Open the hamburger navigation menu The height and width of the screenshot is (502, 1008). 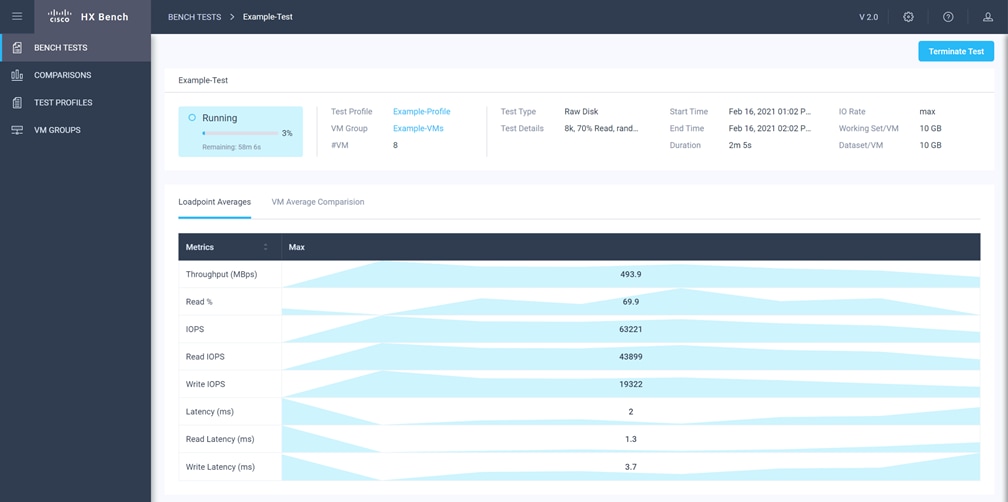[17, 17]
